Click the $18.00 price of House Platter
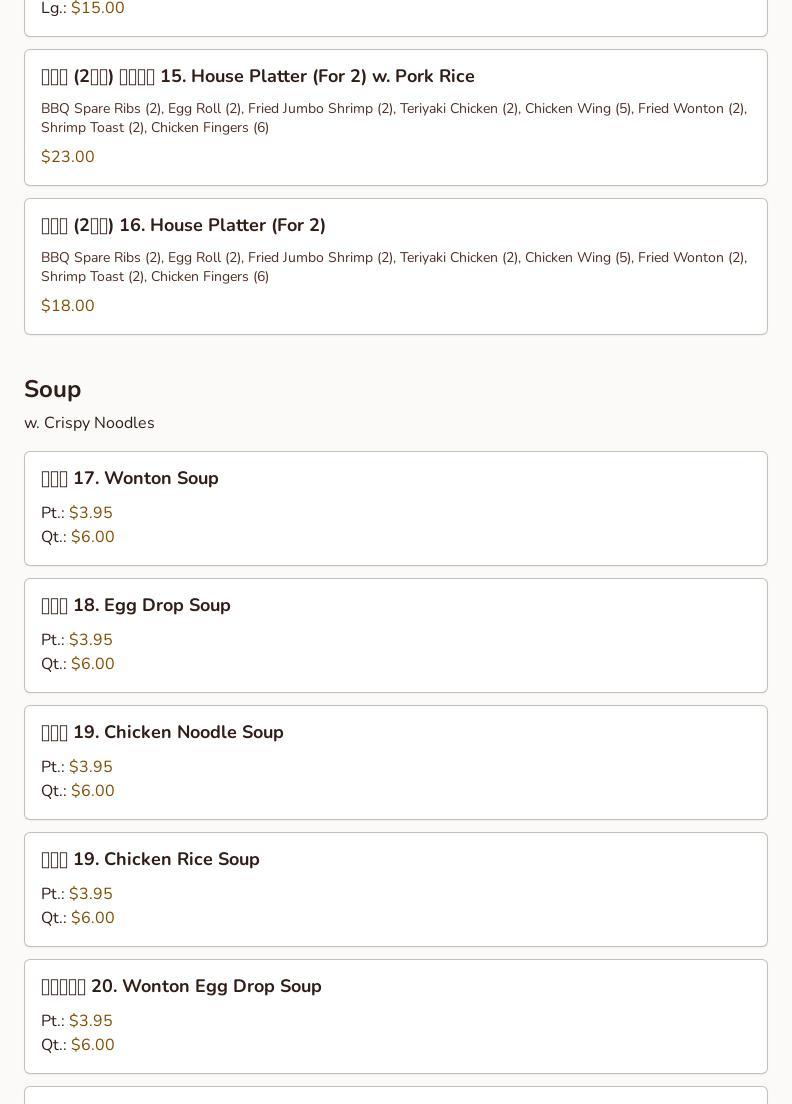This screenshot has height=1104, width=792. coord(68,306)
